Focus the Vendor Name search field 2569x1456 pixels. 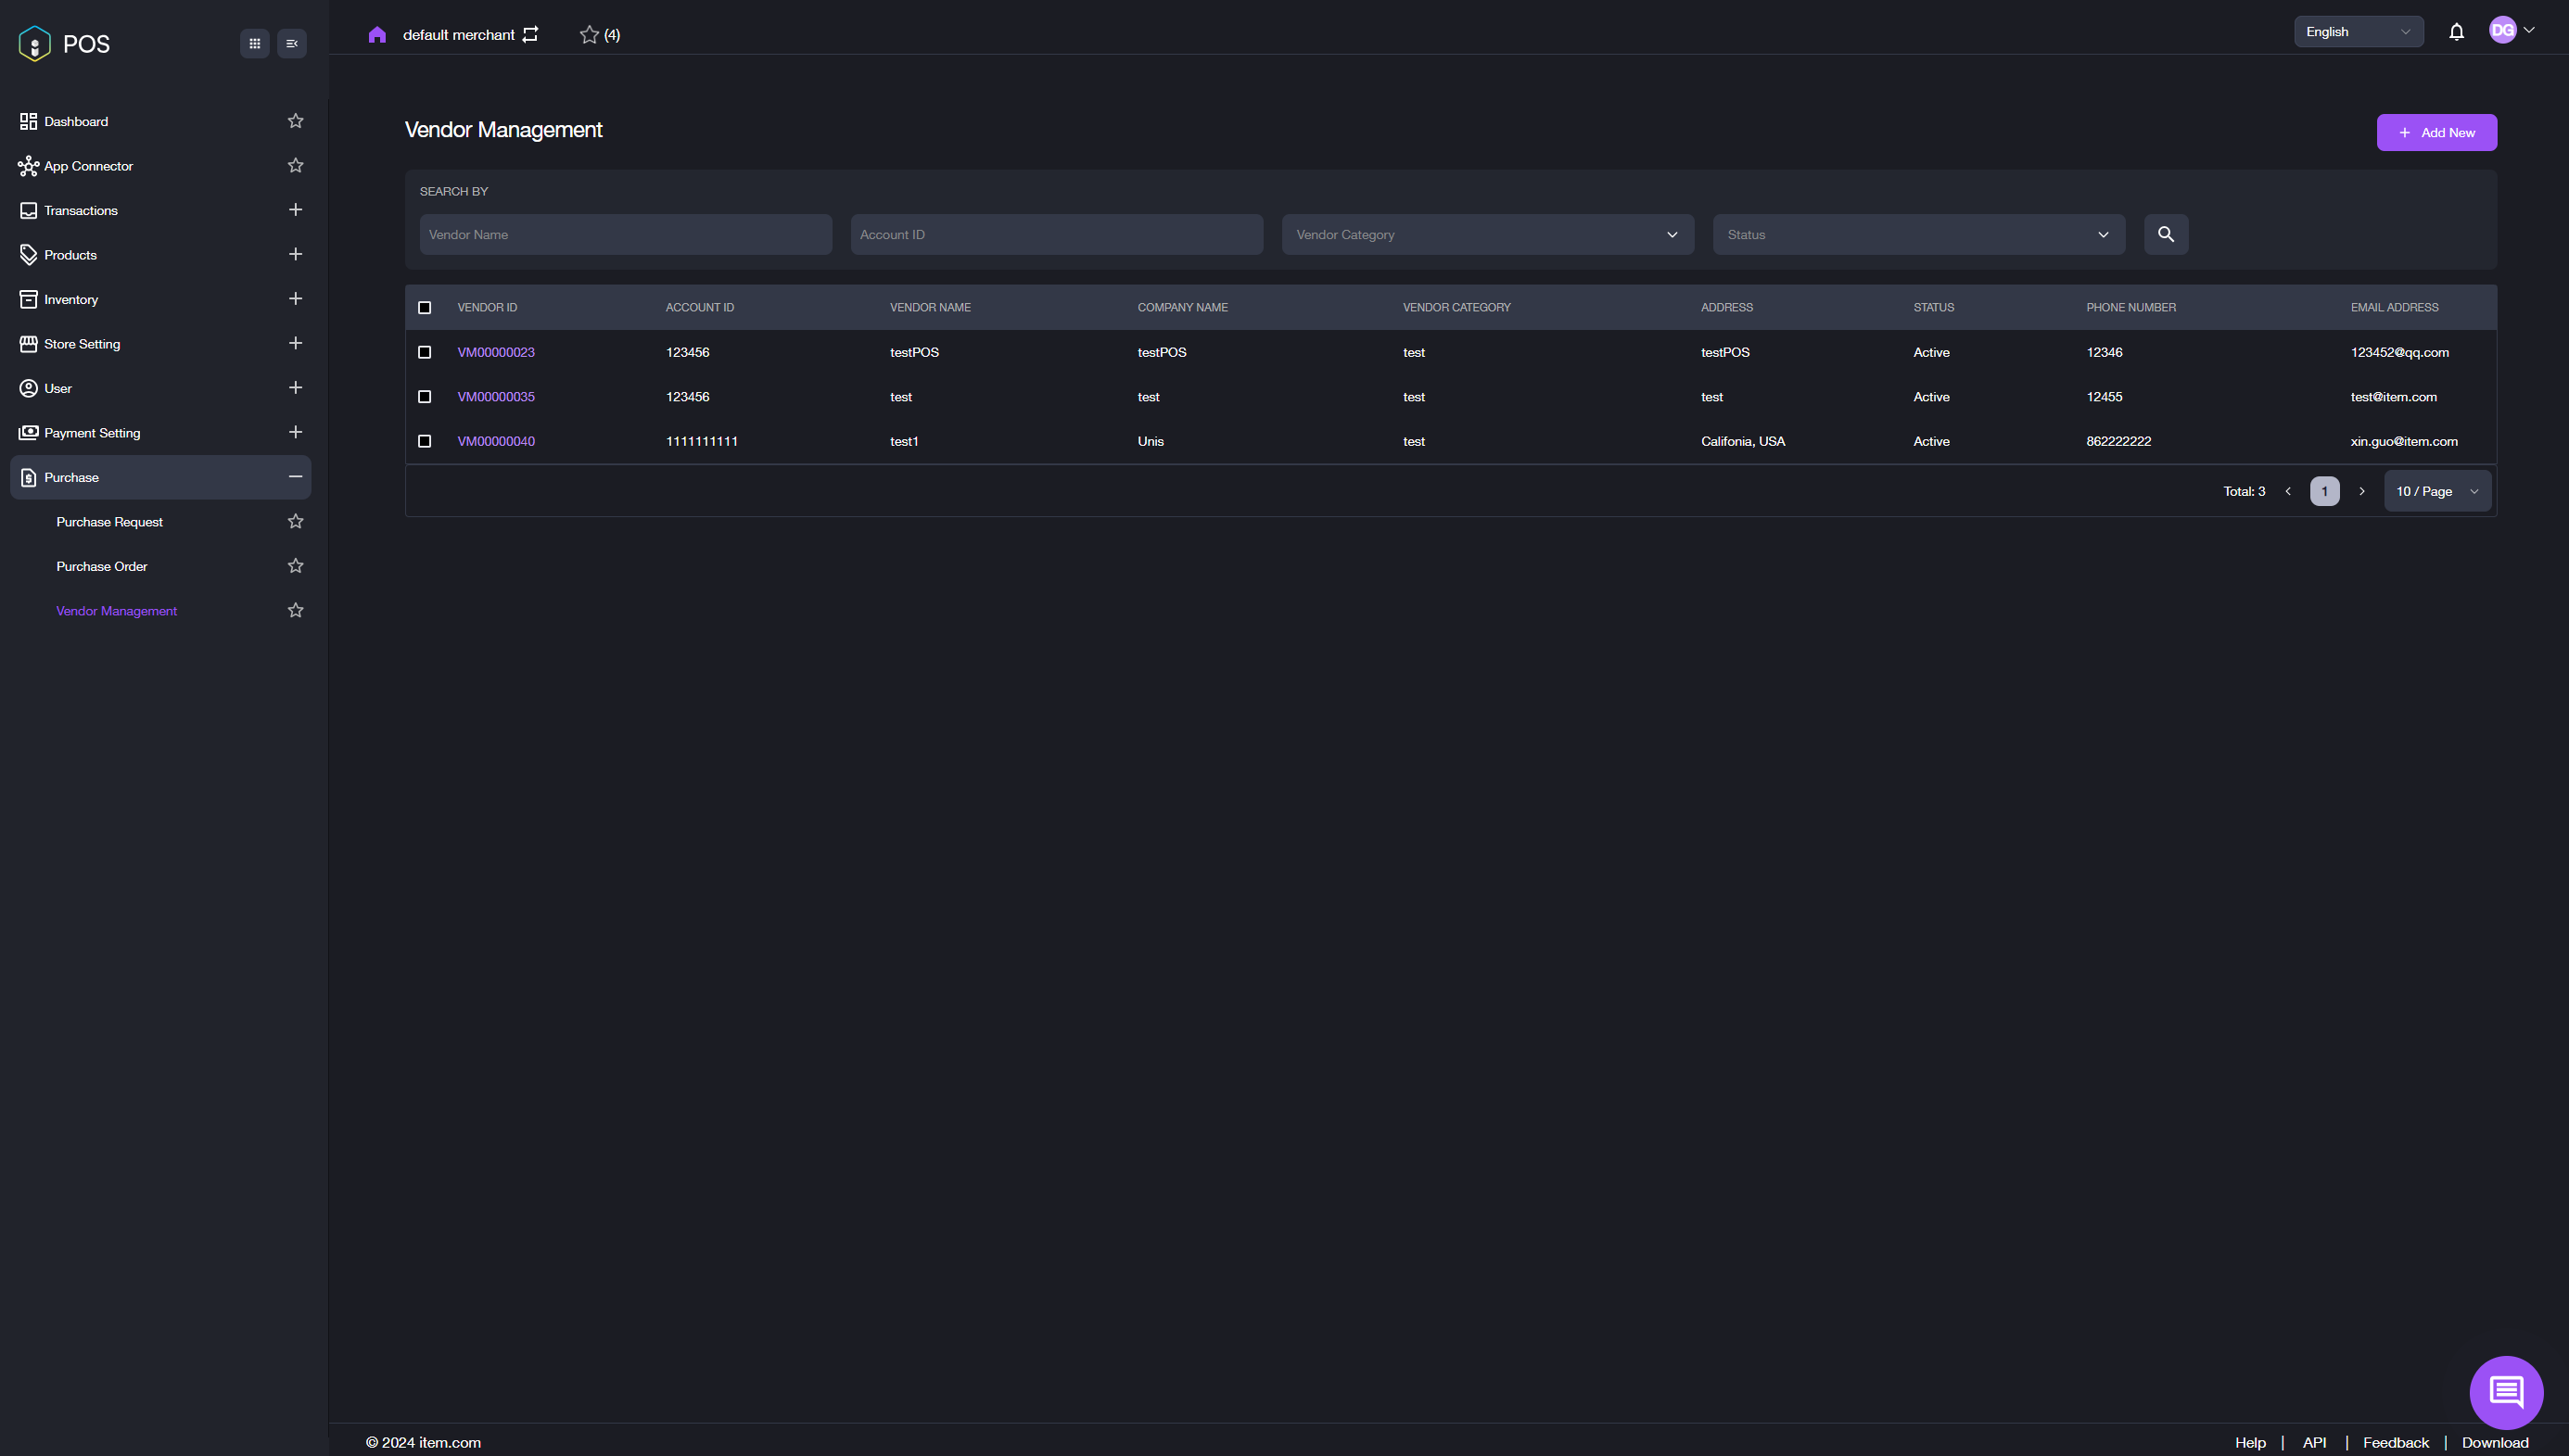[x=625, y=234]
